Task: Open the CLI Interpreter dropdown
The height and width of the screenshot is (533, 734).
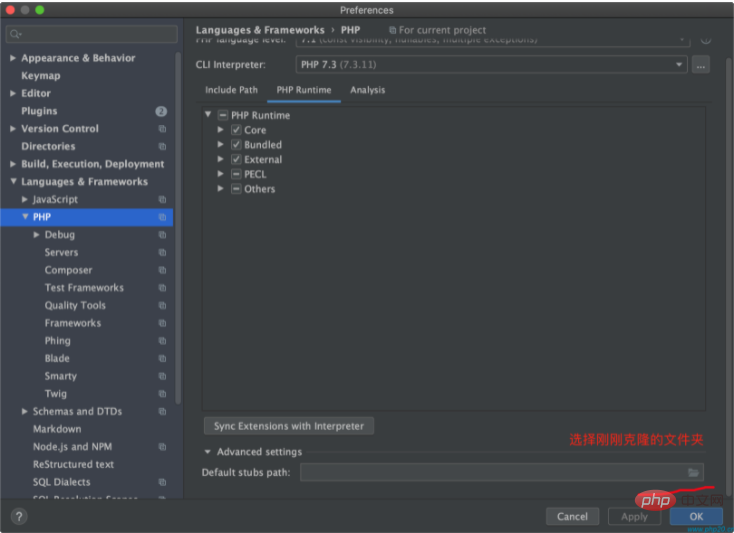Action: click(x=491, y=65)
